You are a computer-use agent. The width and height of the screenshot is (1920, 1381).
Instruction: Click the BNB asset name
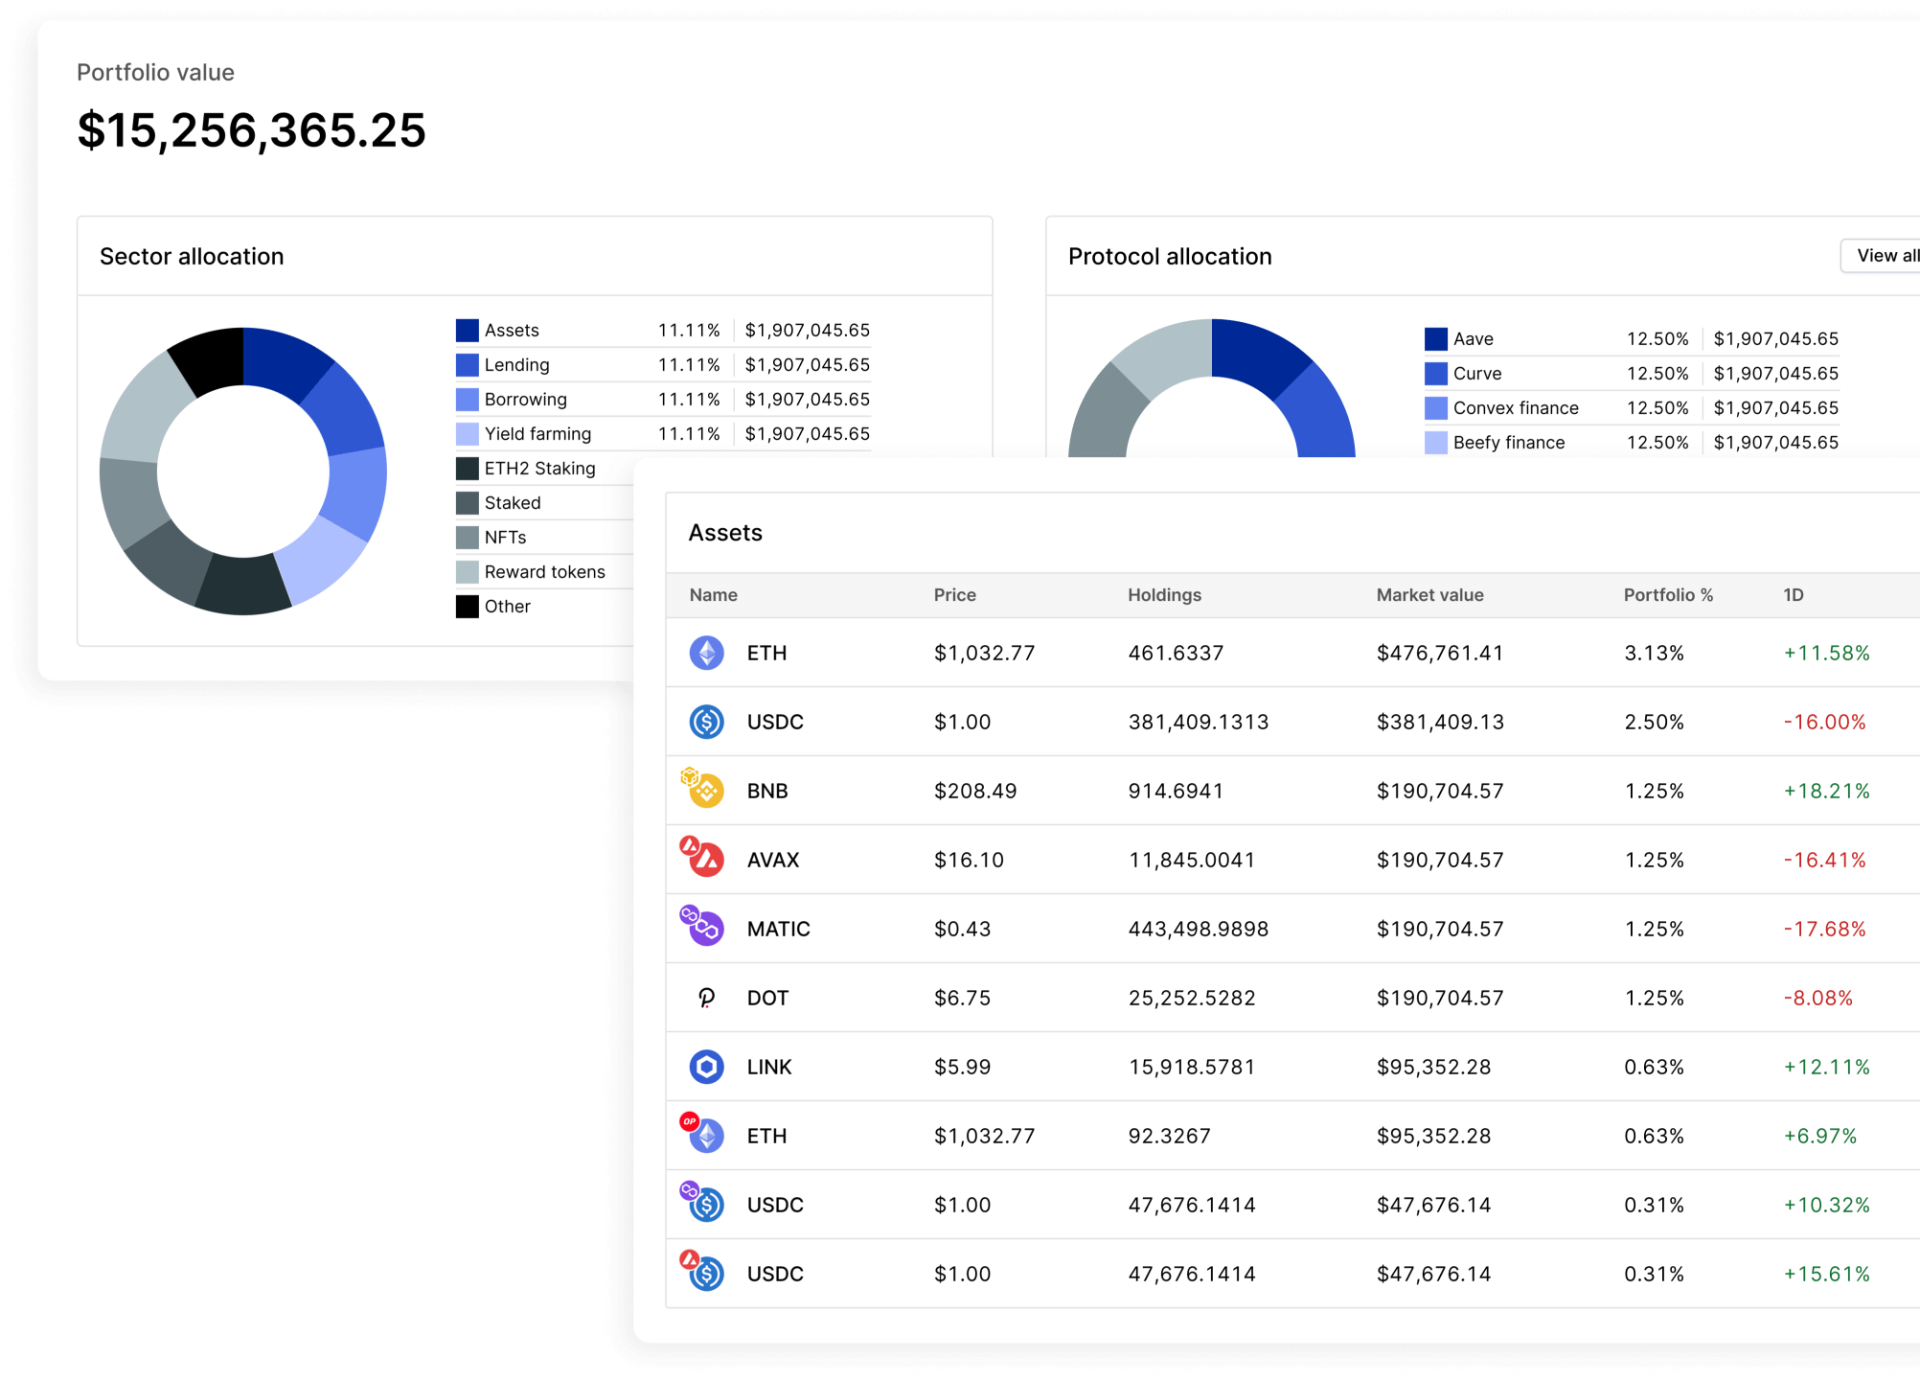click(x=767, y=791)
